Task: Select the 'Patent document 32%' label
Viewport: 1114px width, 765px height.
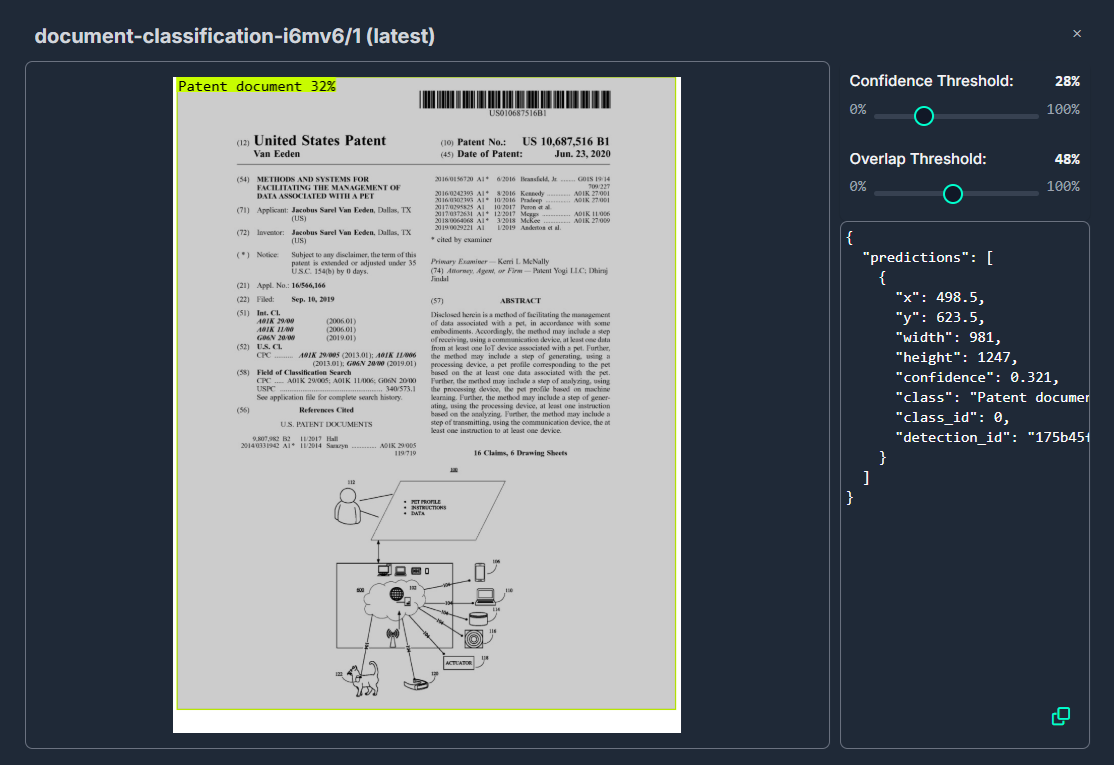Action: point(256,86)
